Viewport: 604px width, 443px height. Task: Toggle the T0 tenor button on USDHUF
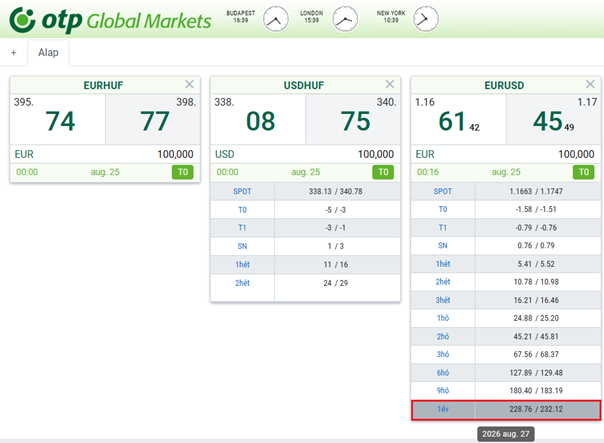383,172
